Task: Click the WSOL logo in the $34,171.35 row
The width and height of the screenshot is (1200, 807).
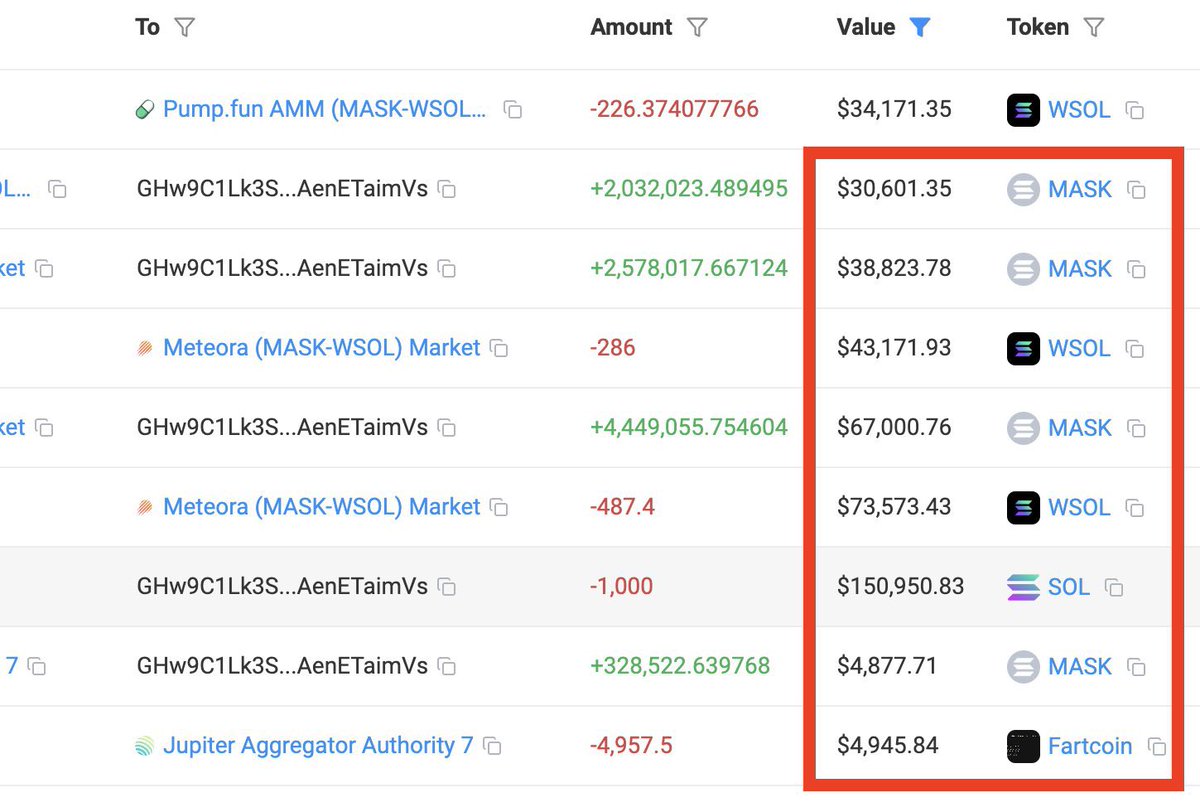Action: 1023,109
